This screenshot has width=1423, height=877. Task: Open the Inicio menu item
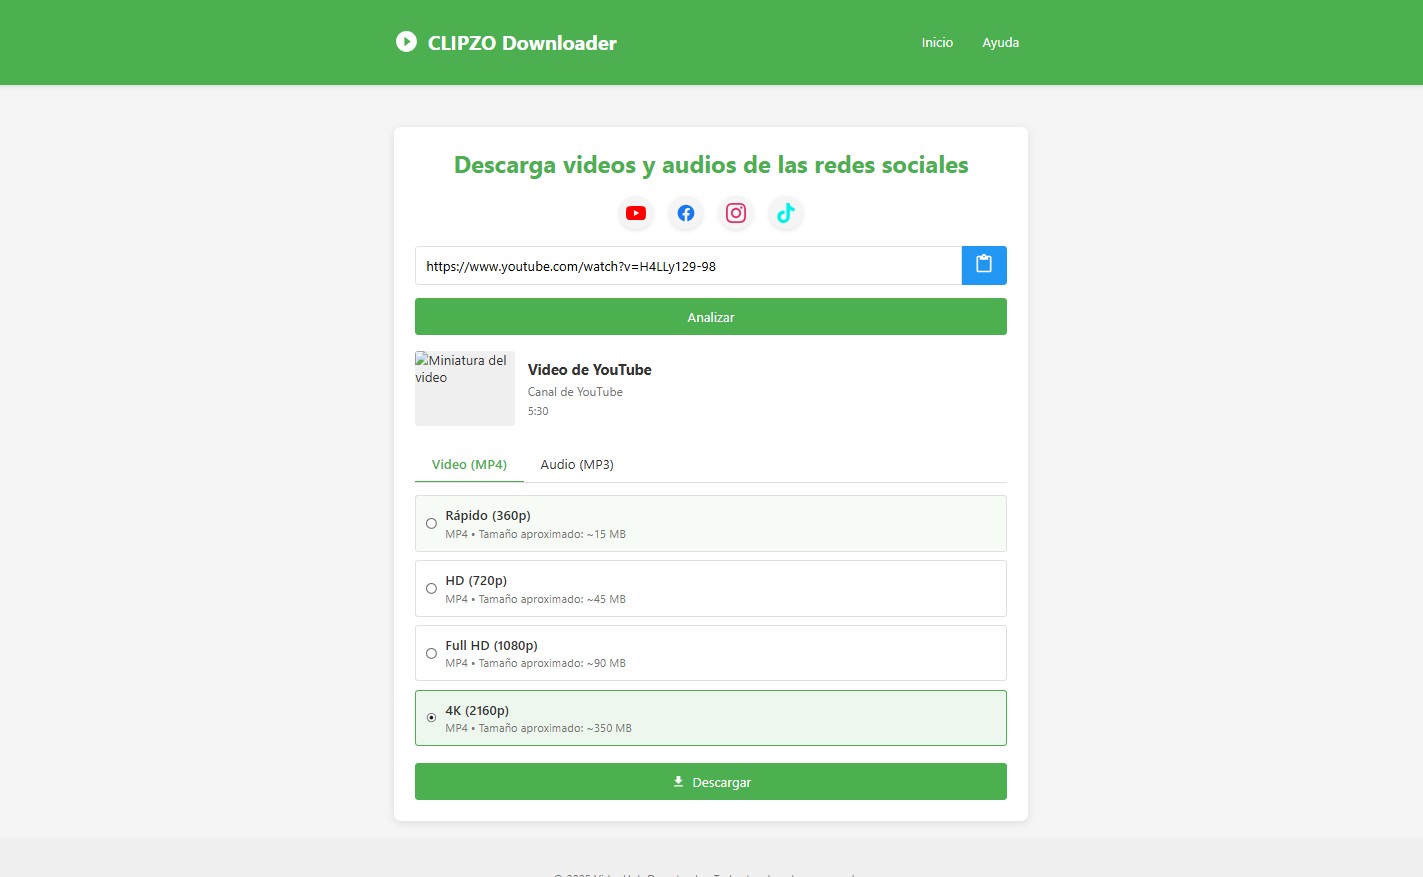coord(937,42)
